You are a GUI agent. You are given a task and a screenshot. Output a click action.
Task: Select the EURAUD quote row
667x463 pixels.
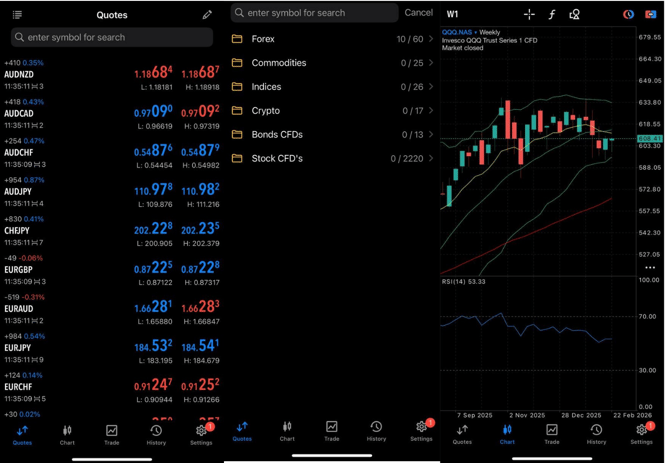click(x=112, y=310)
